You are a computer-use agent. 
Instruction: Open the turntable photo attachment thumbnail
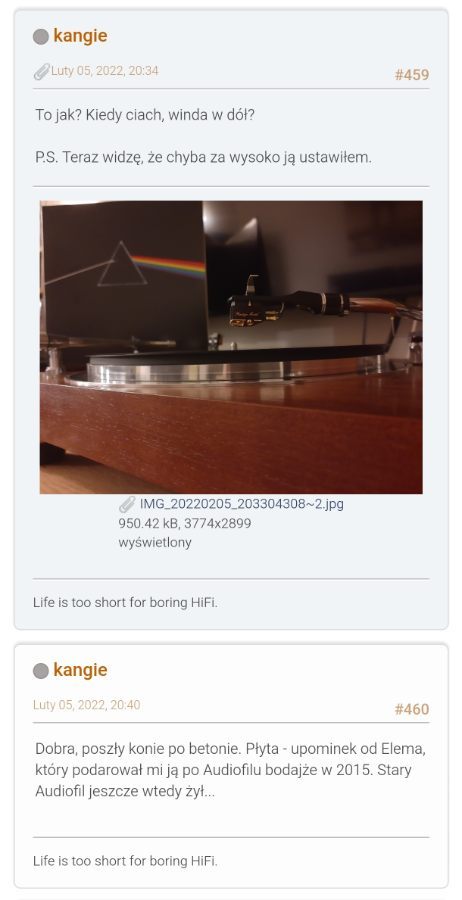point(231,347)
